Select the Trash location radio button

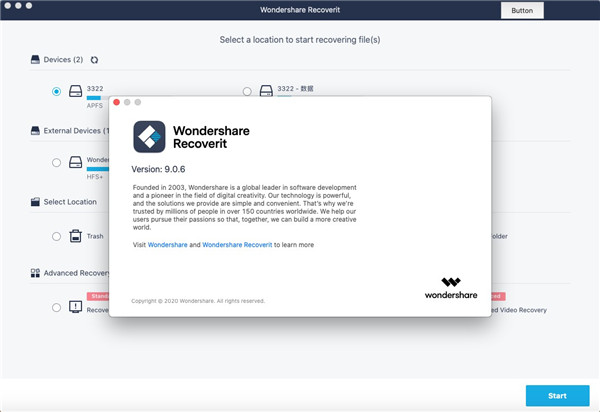56,236
